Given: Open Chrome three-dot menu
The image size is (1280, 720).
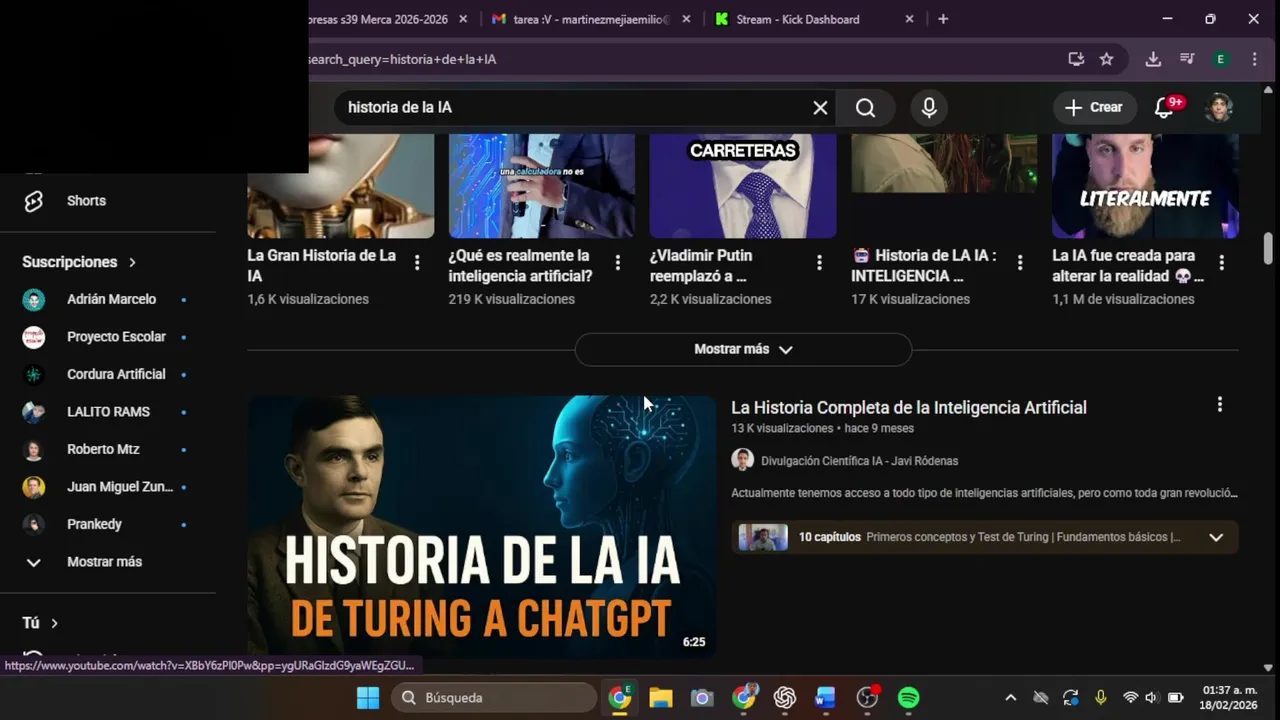Looking at the screenshot, I should point(1254,59).
